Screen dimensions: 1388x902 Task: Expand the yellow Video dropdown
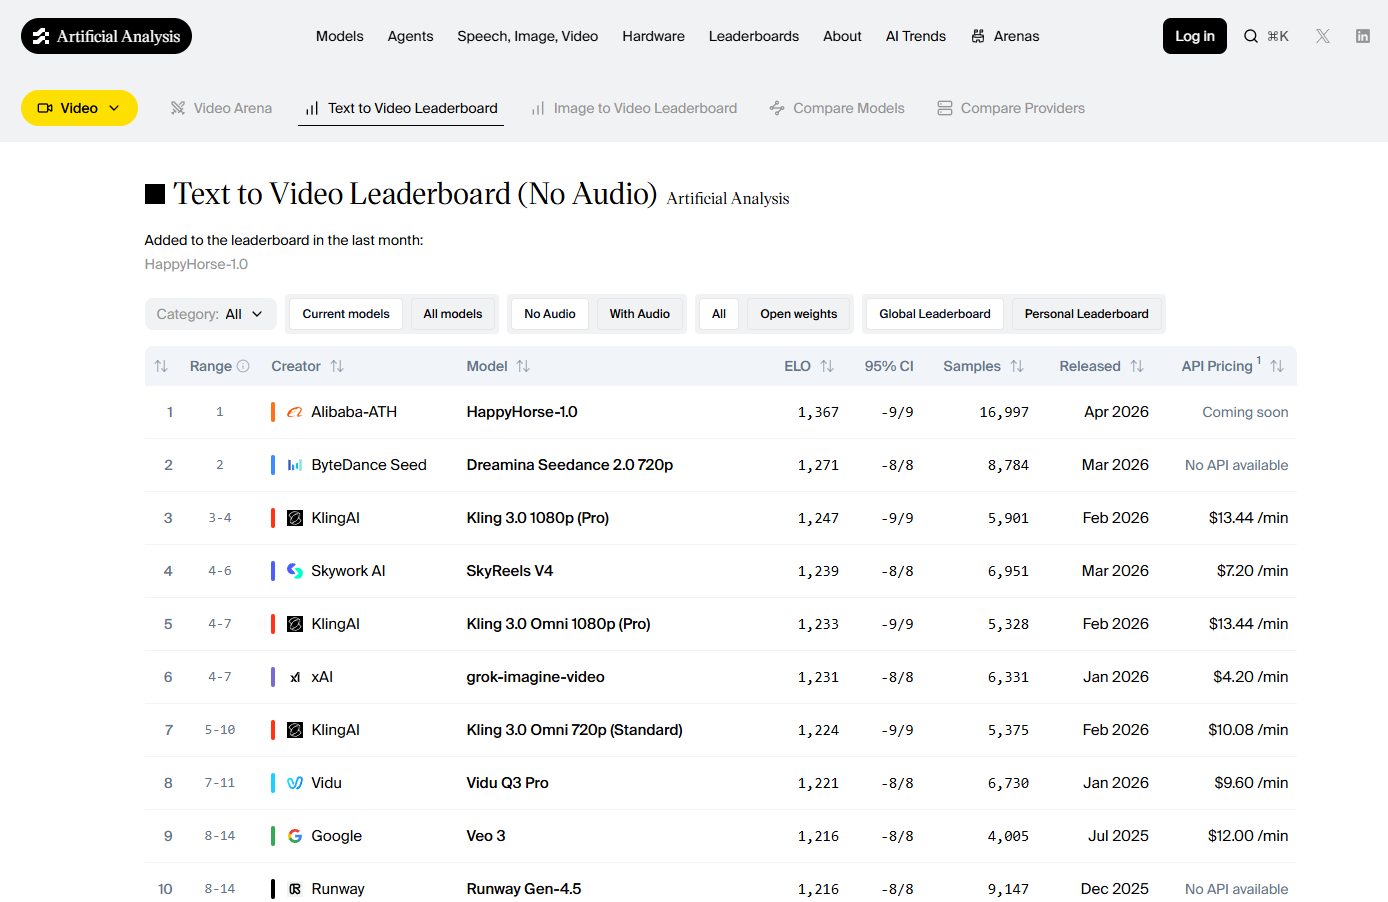pos(79,108)
